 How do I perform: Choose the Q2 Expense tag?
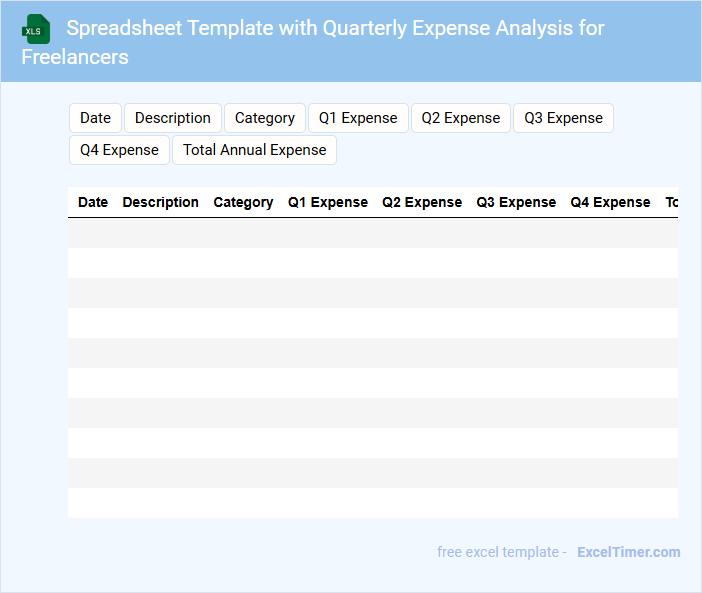(x=461, y=118)
